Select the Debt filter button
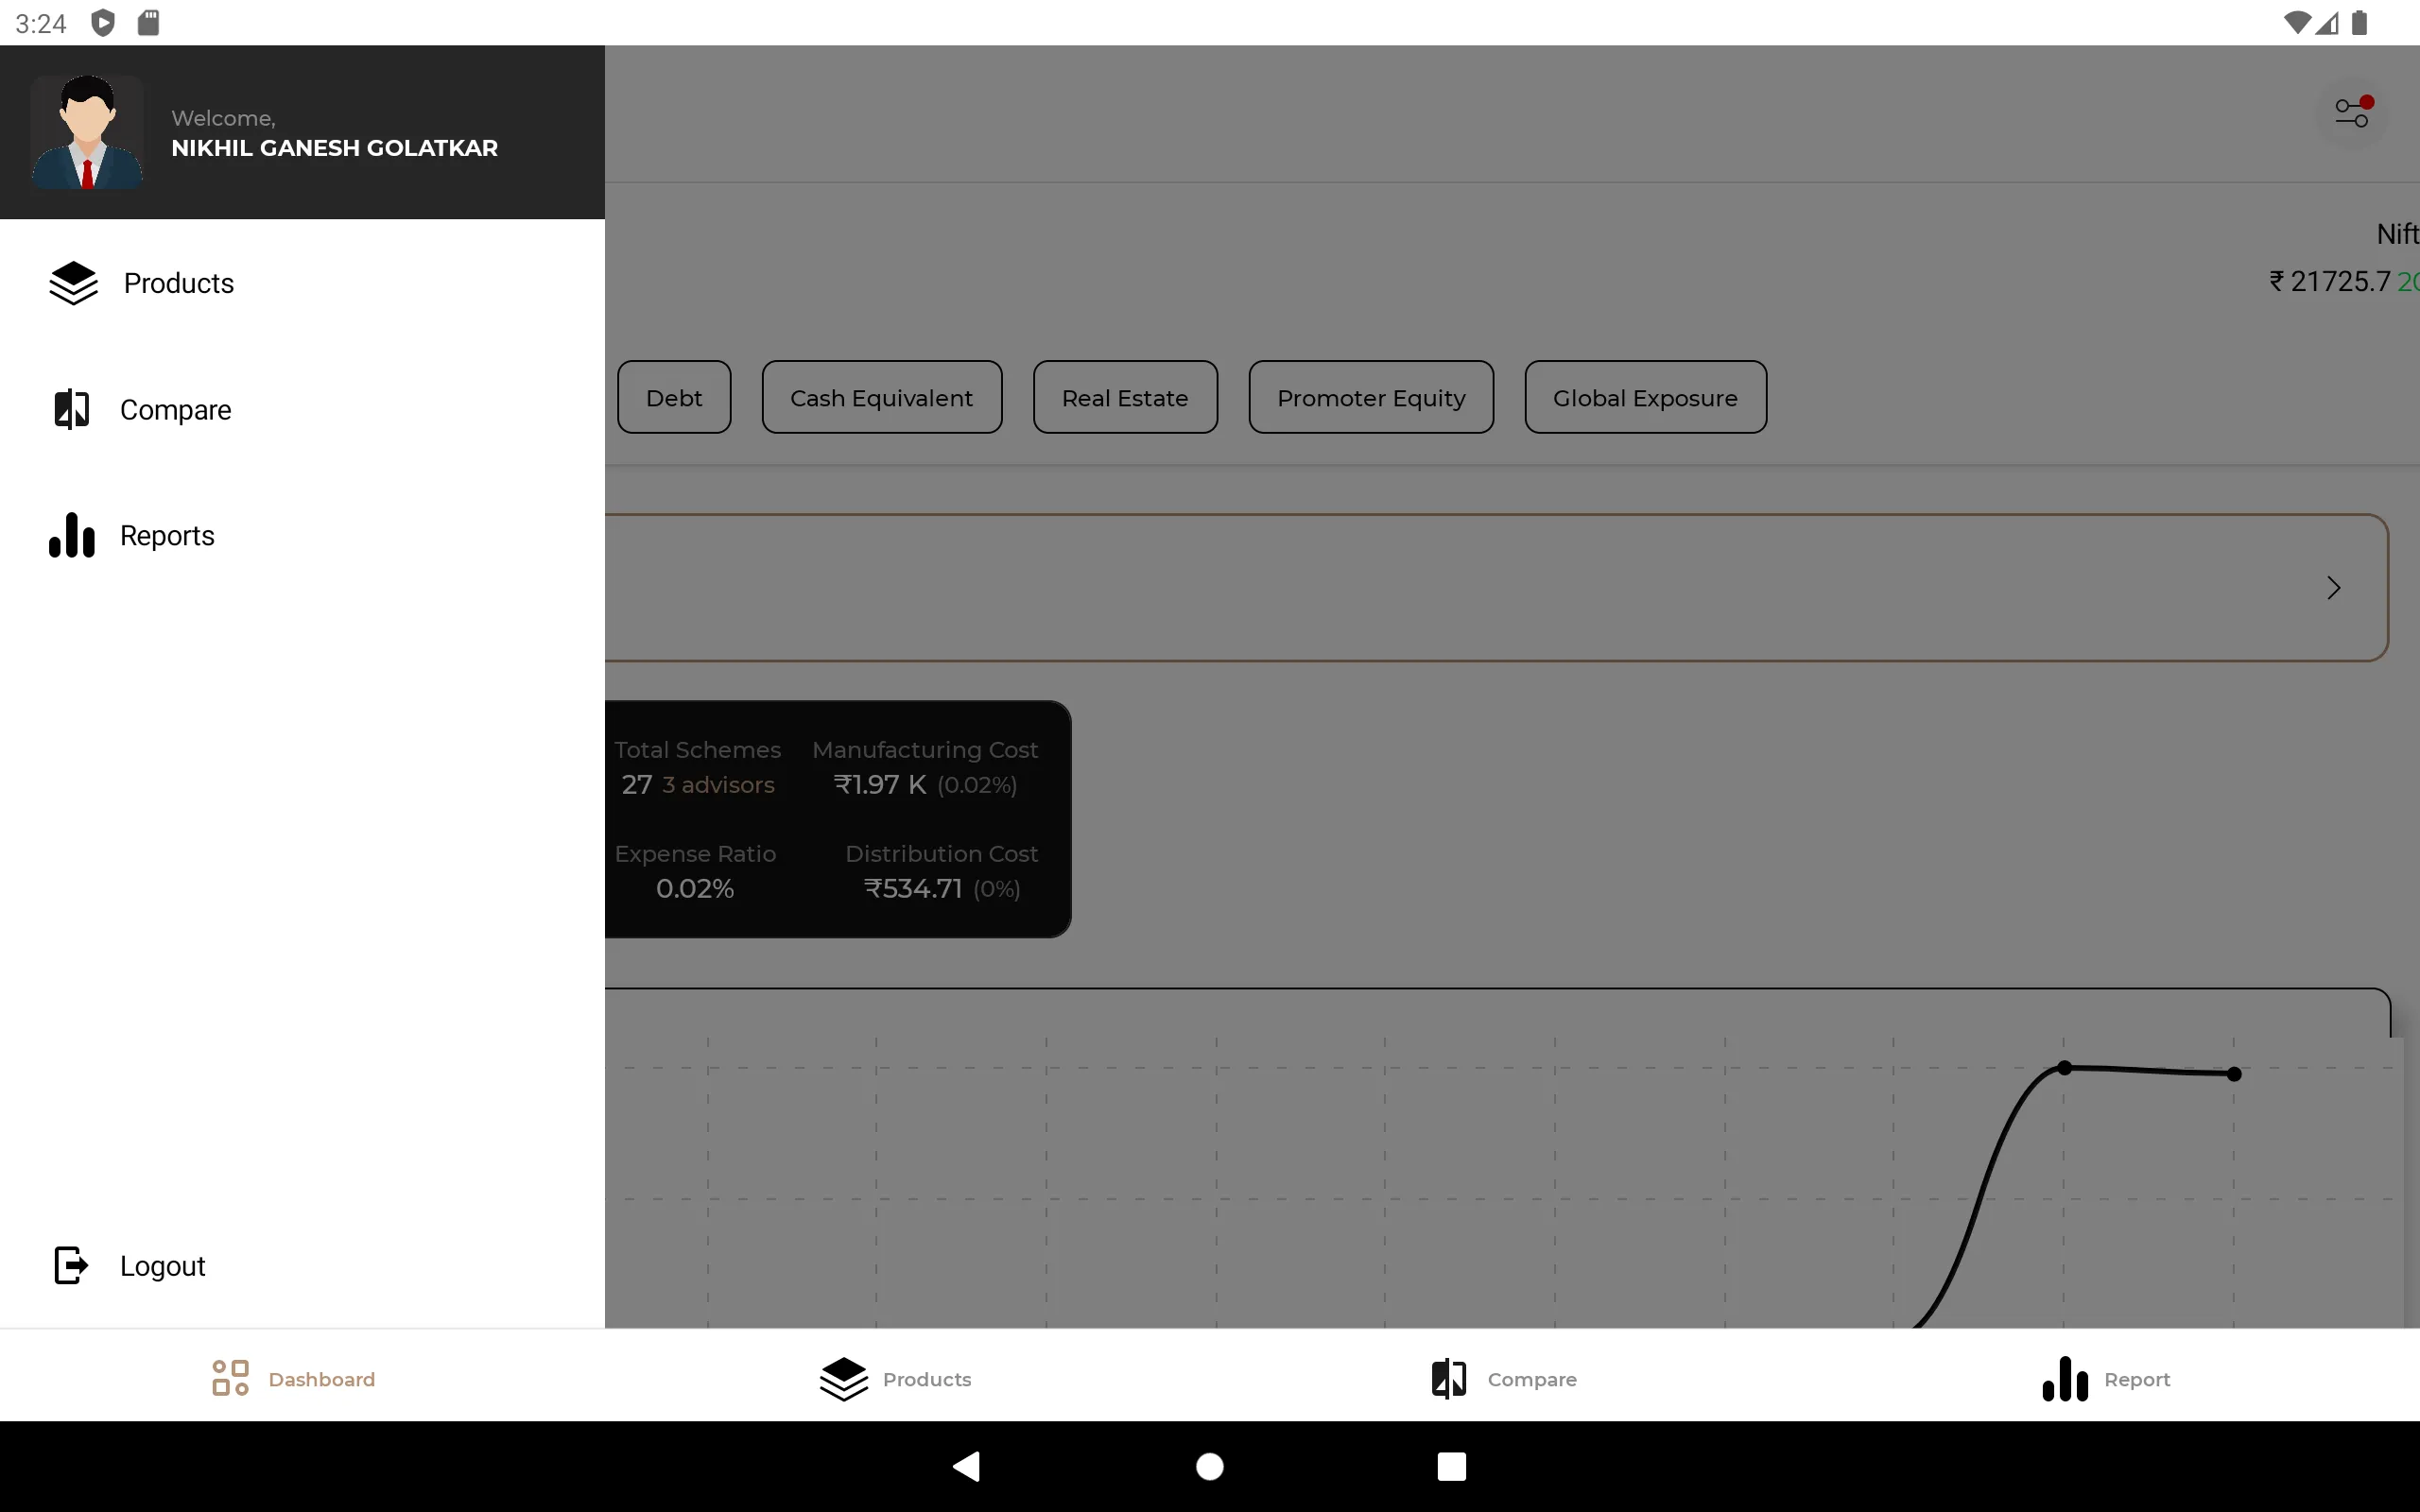2420x1512 pixels. (x=674, y=397)
